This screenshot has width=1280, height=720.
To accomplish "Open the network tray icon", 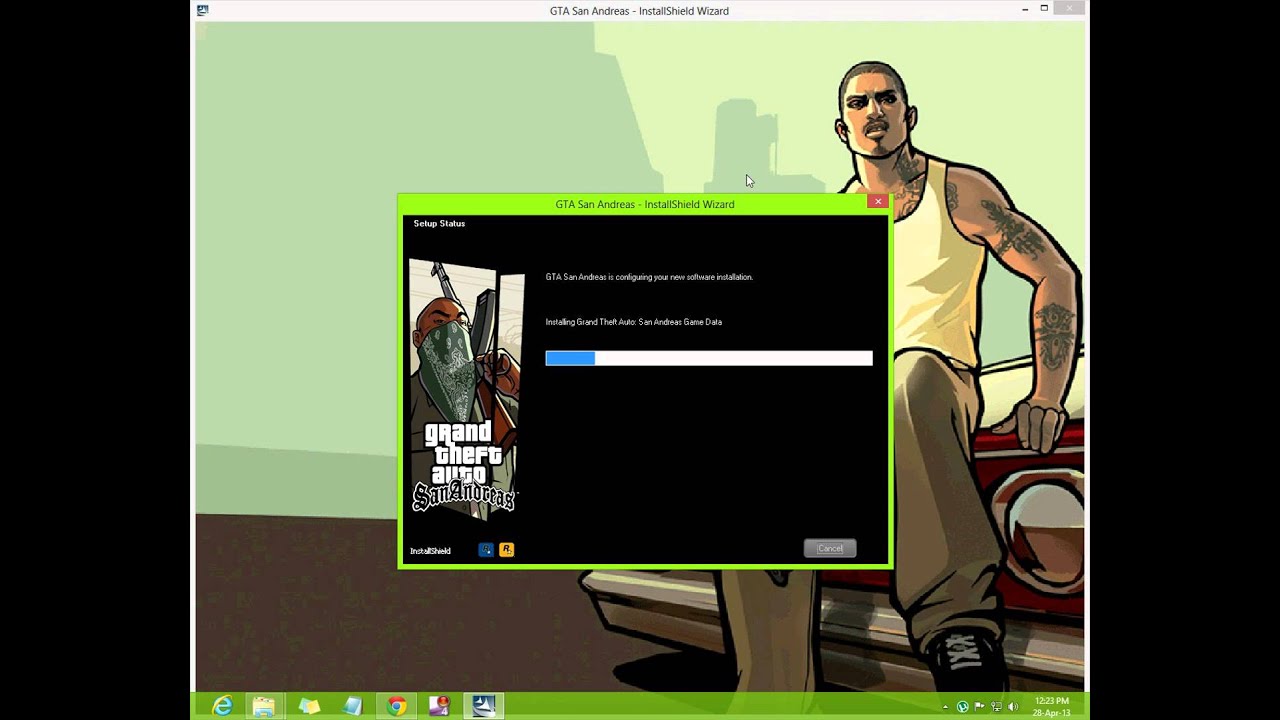I will [x=996, y=706].
